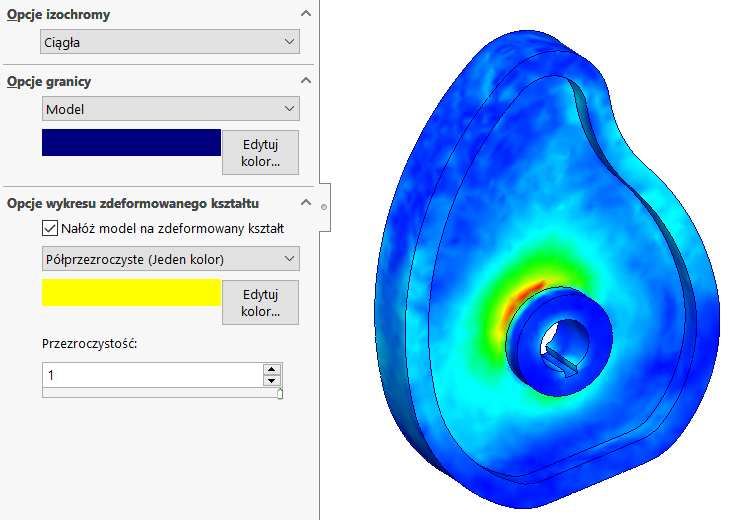
Task: Increase transparency with the up spinner arrow
Action: pyautogui.click(x=271, y=369)
